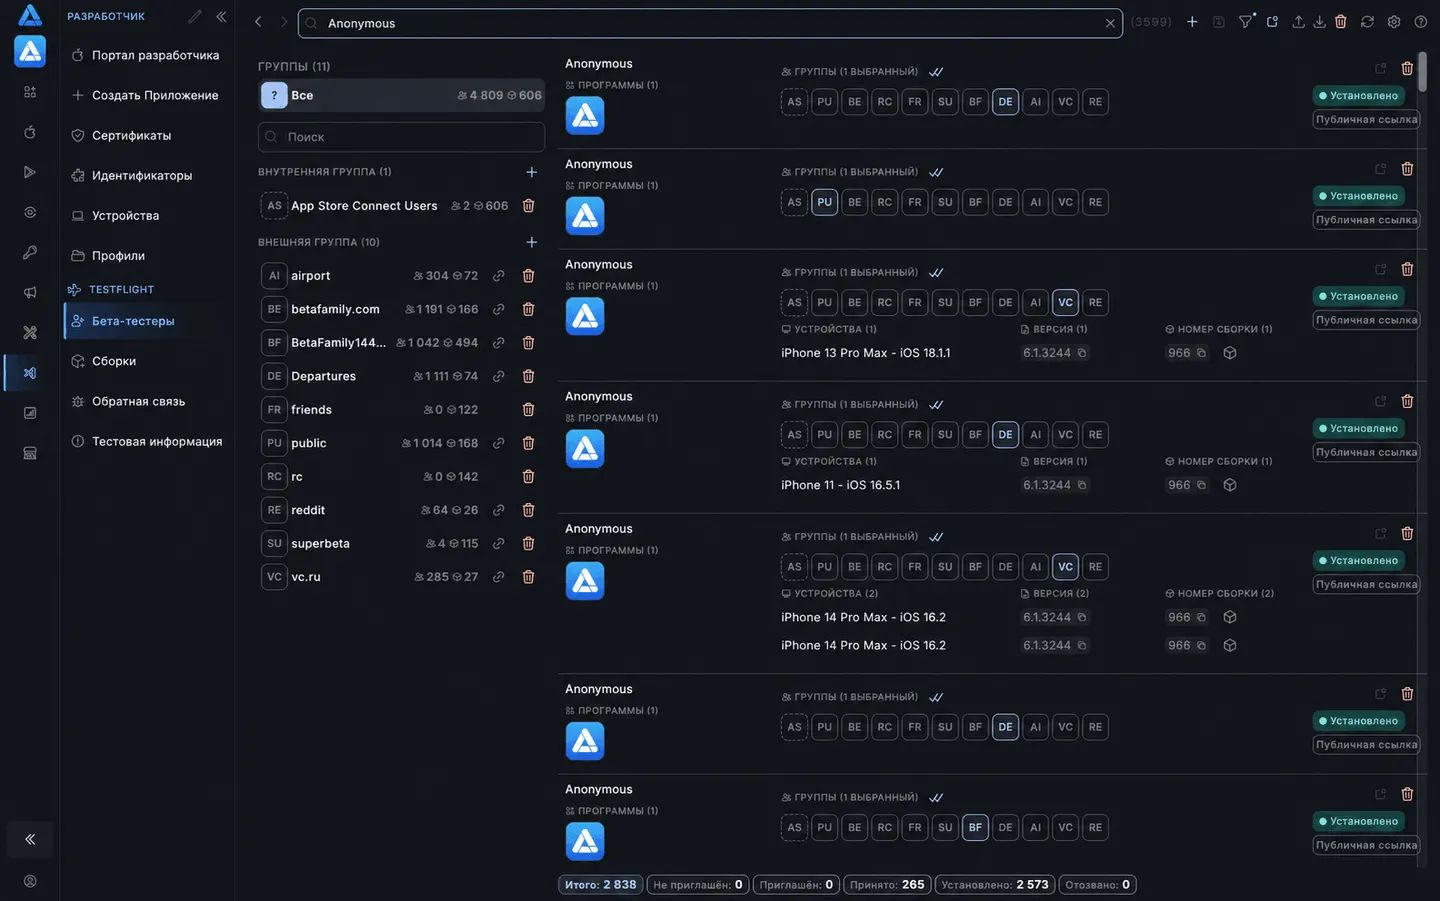1440x901 pixels.
Task: Click the Apple icon in left rail
Action: coord(30,132)
